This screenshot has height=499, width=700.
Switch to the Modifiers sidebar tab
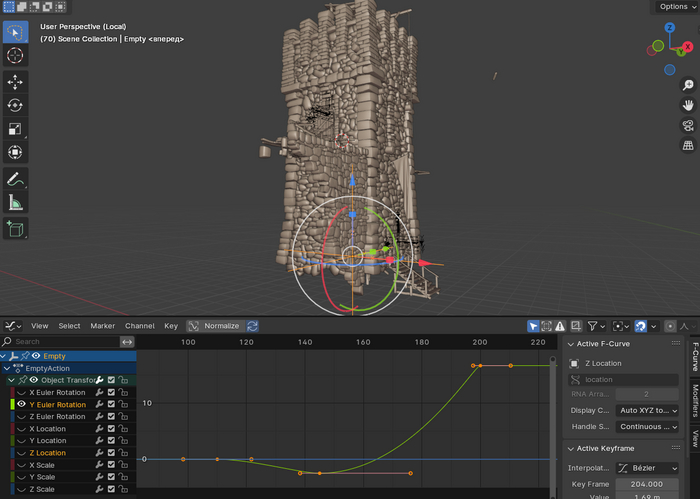[x=693, y=399]
